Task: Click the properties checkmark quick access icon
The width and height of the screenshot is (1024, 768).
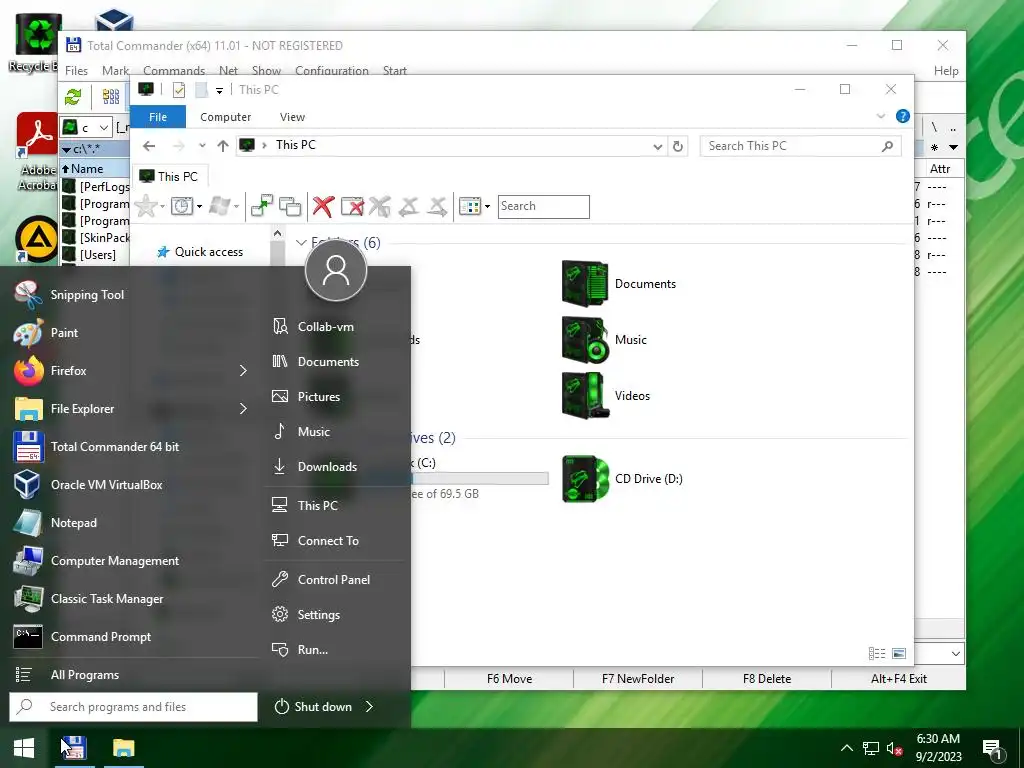Action: click(x=179, y=90)
